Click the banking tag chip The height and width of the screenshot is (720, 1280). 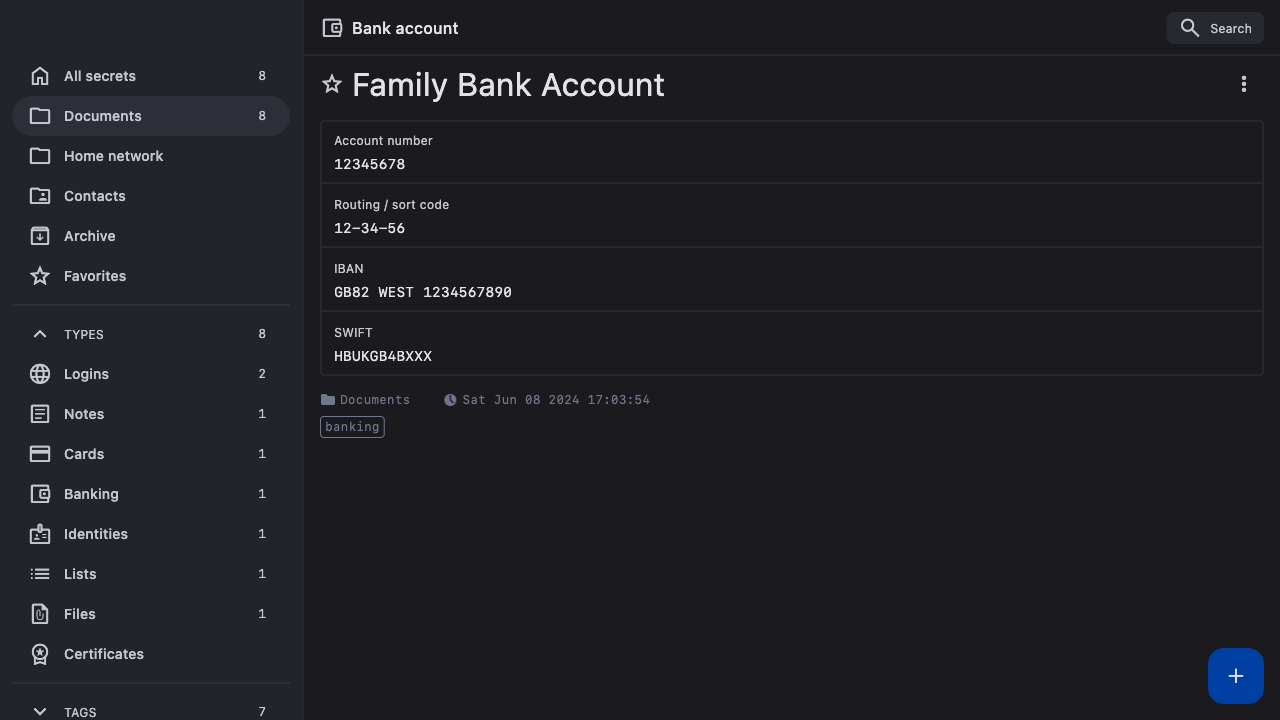(352, 427)
